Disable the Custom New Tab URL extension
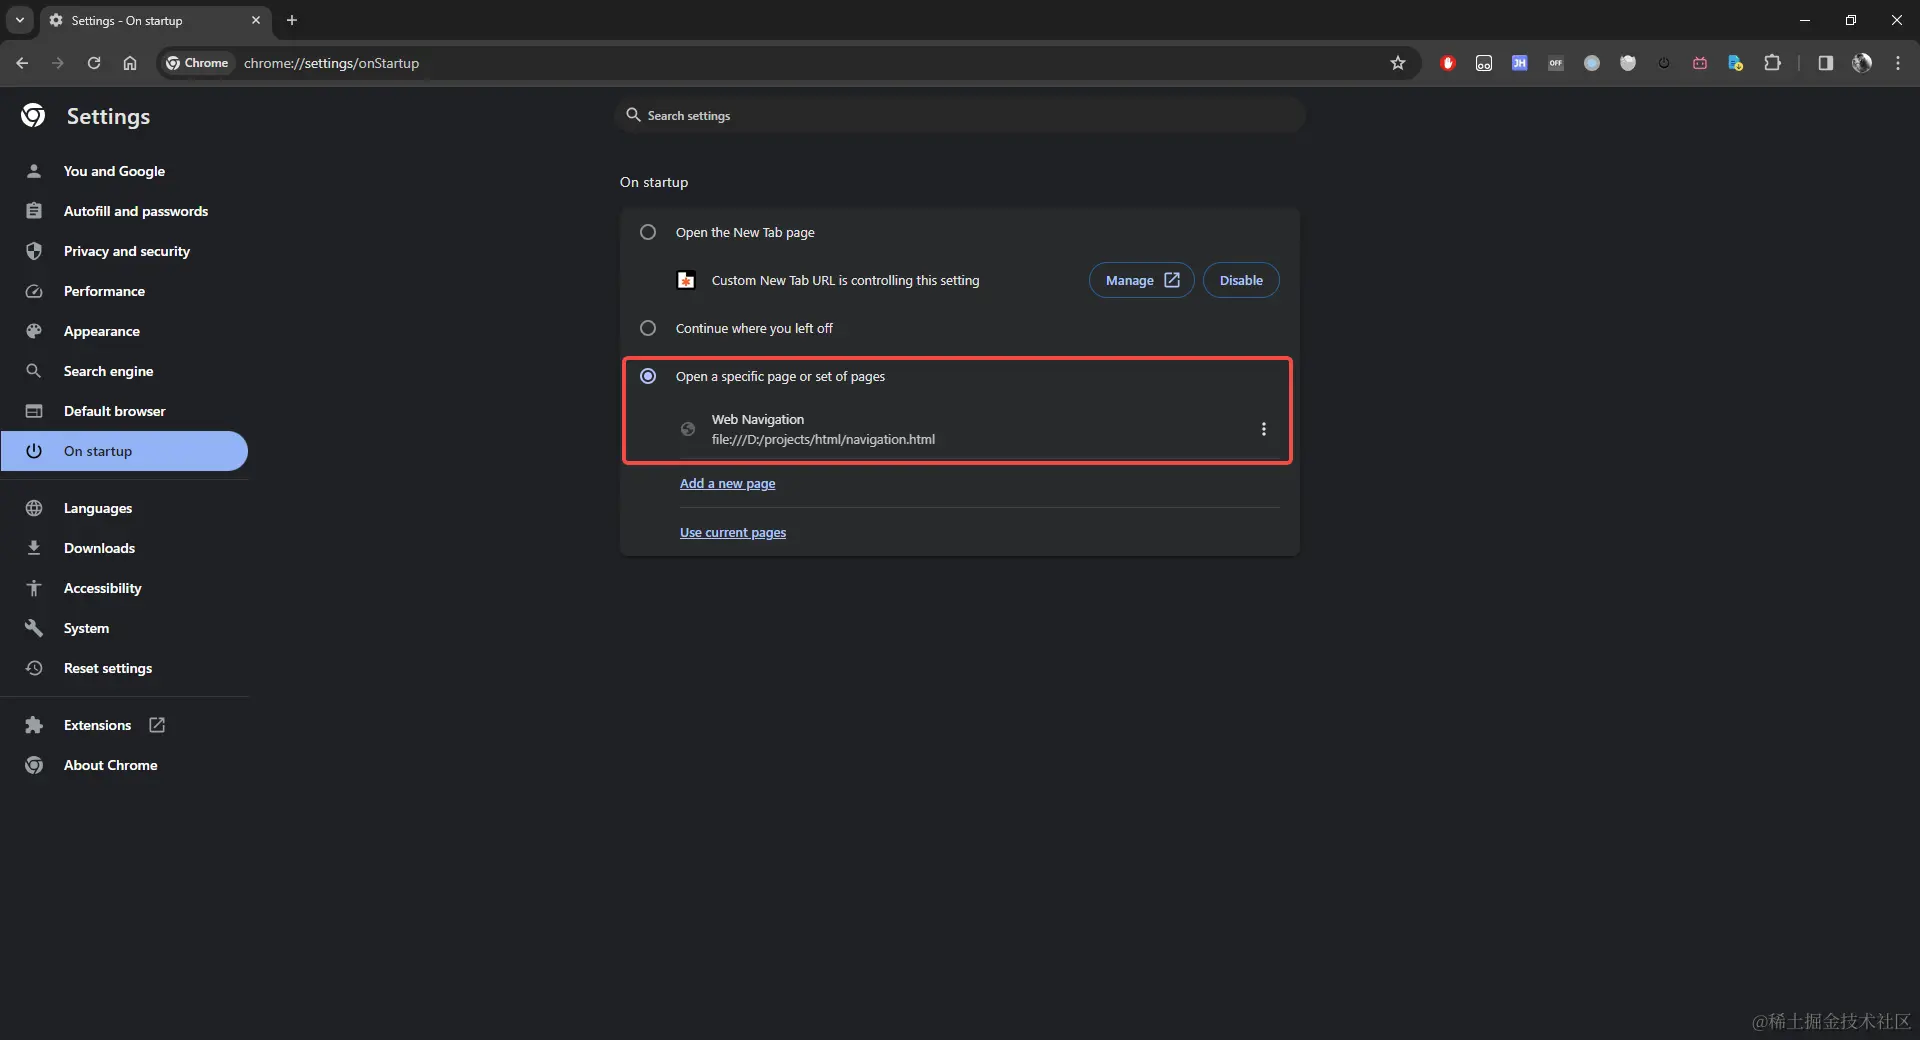1920x1040 pixels. [x=1241, y=280]
